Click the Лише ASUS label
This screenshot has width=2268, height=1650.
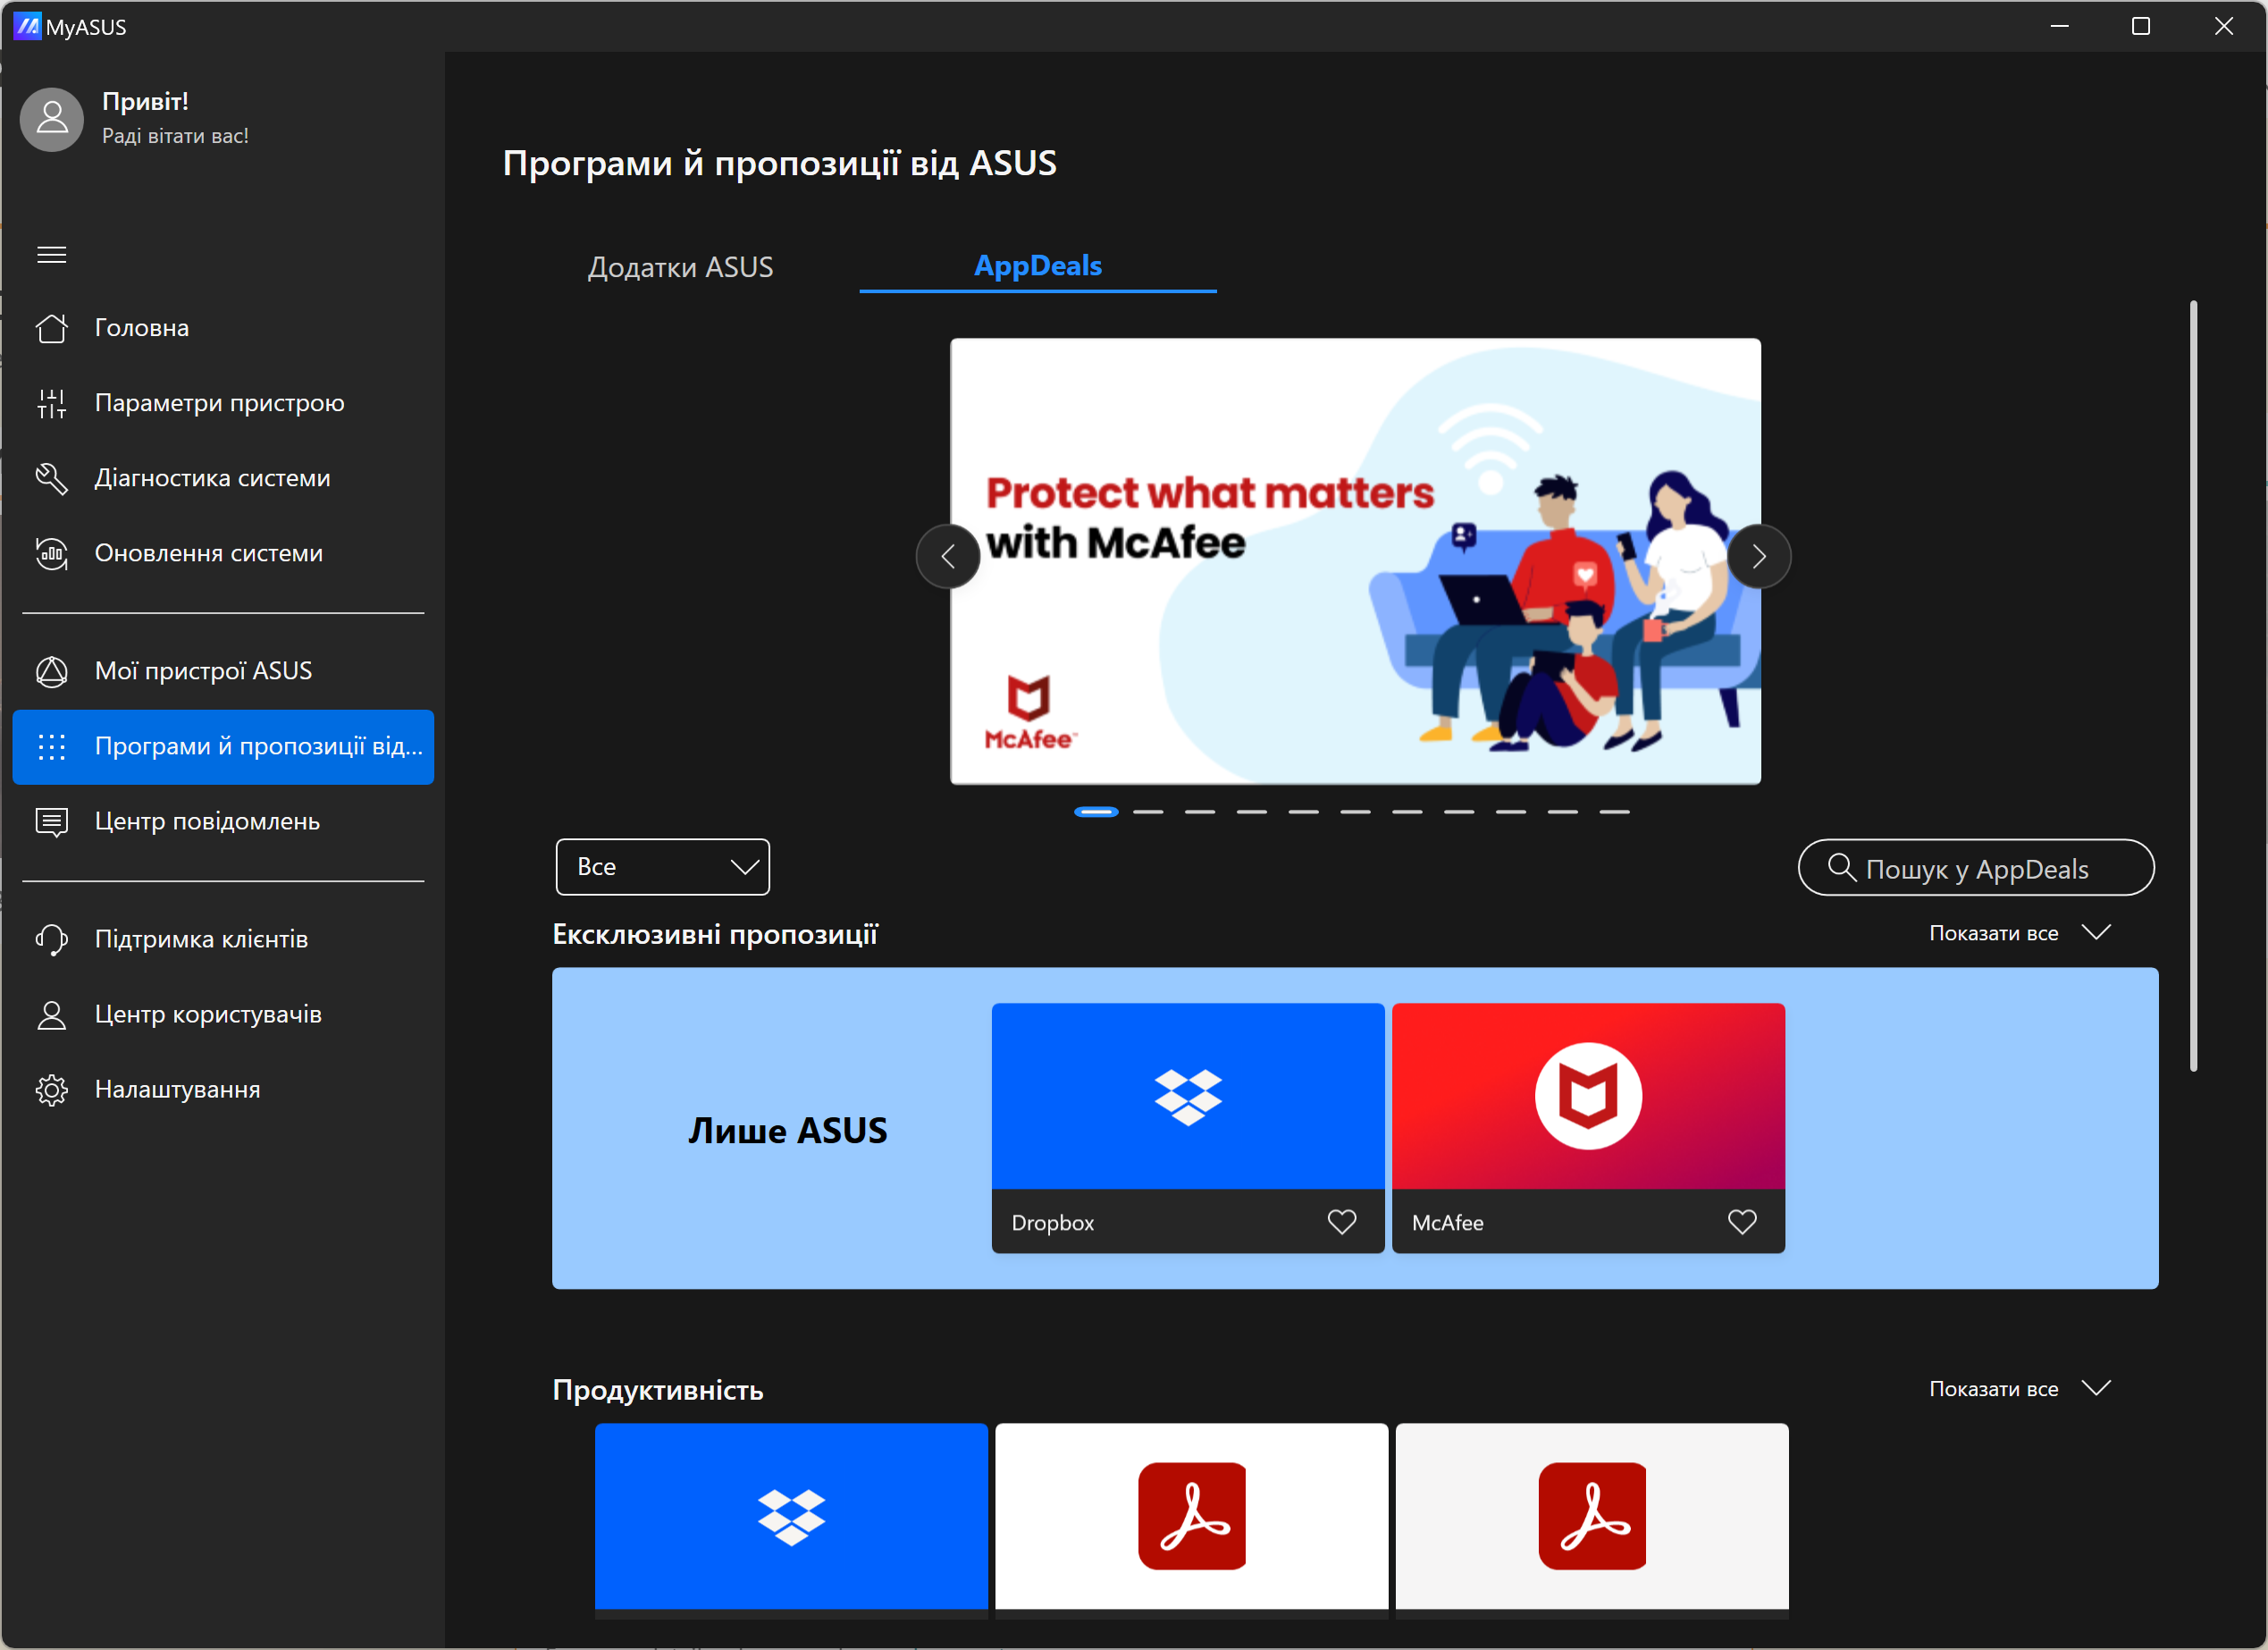click(788, 1130)
